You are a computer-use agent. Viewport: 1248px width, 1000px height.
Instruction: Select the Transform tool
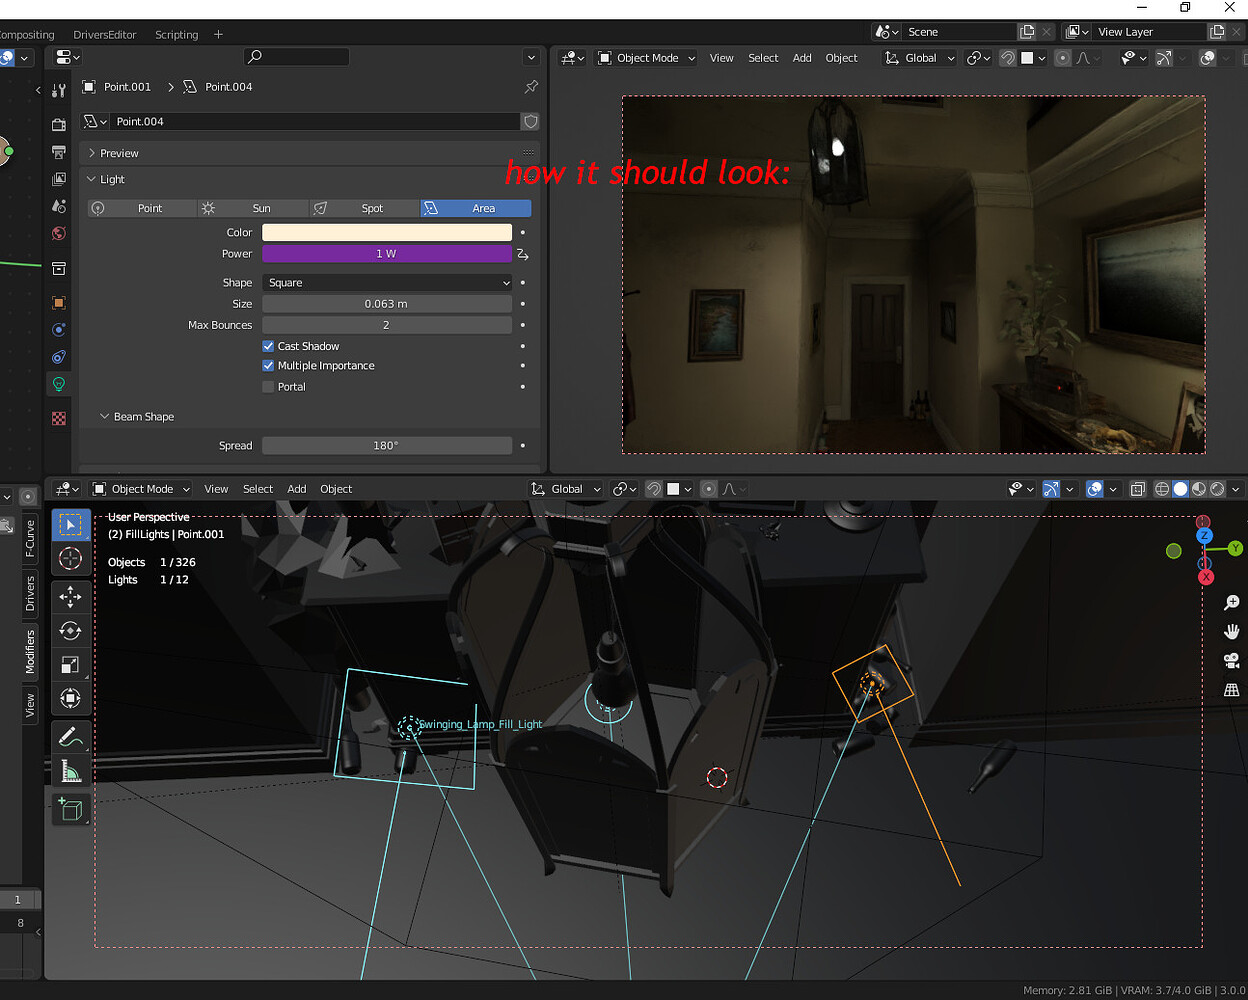(70, 698)
